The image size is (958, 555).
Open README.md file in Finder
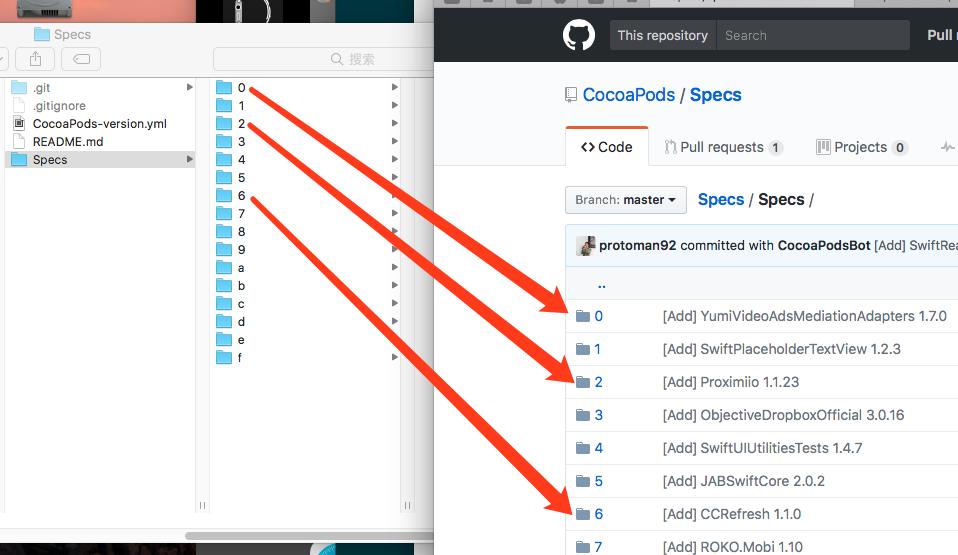(67, 142)
